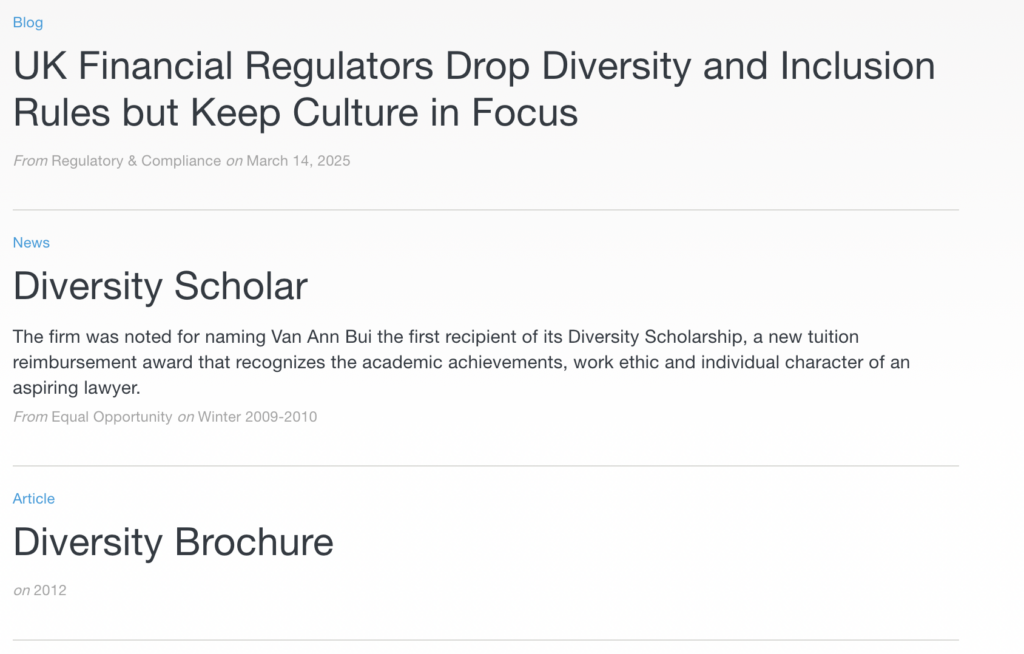Click "From" before Equal Opportunity
The width and height of the screenshot is (1024, 654).
point(31,417)
